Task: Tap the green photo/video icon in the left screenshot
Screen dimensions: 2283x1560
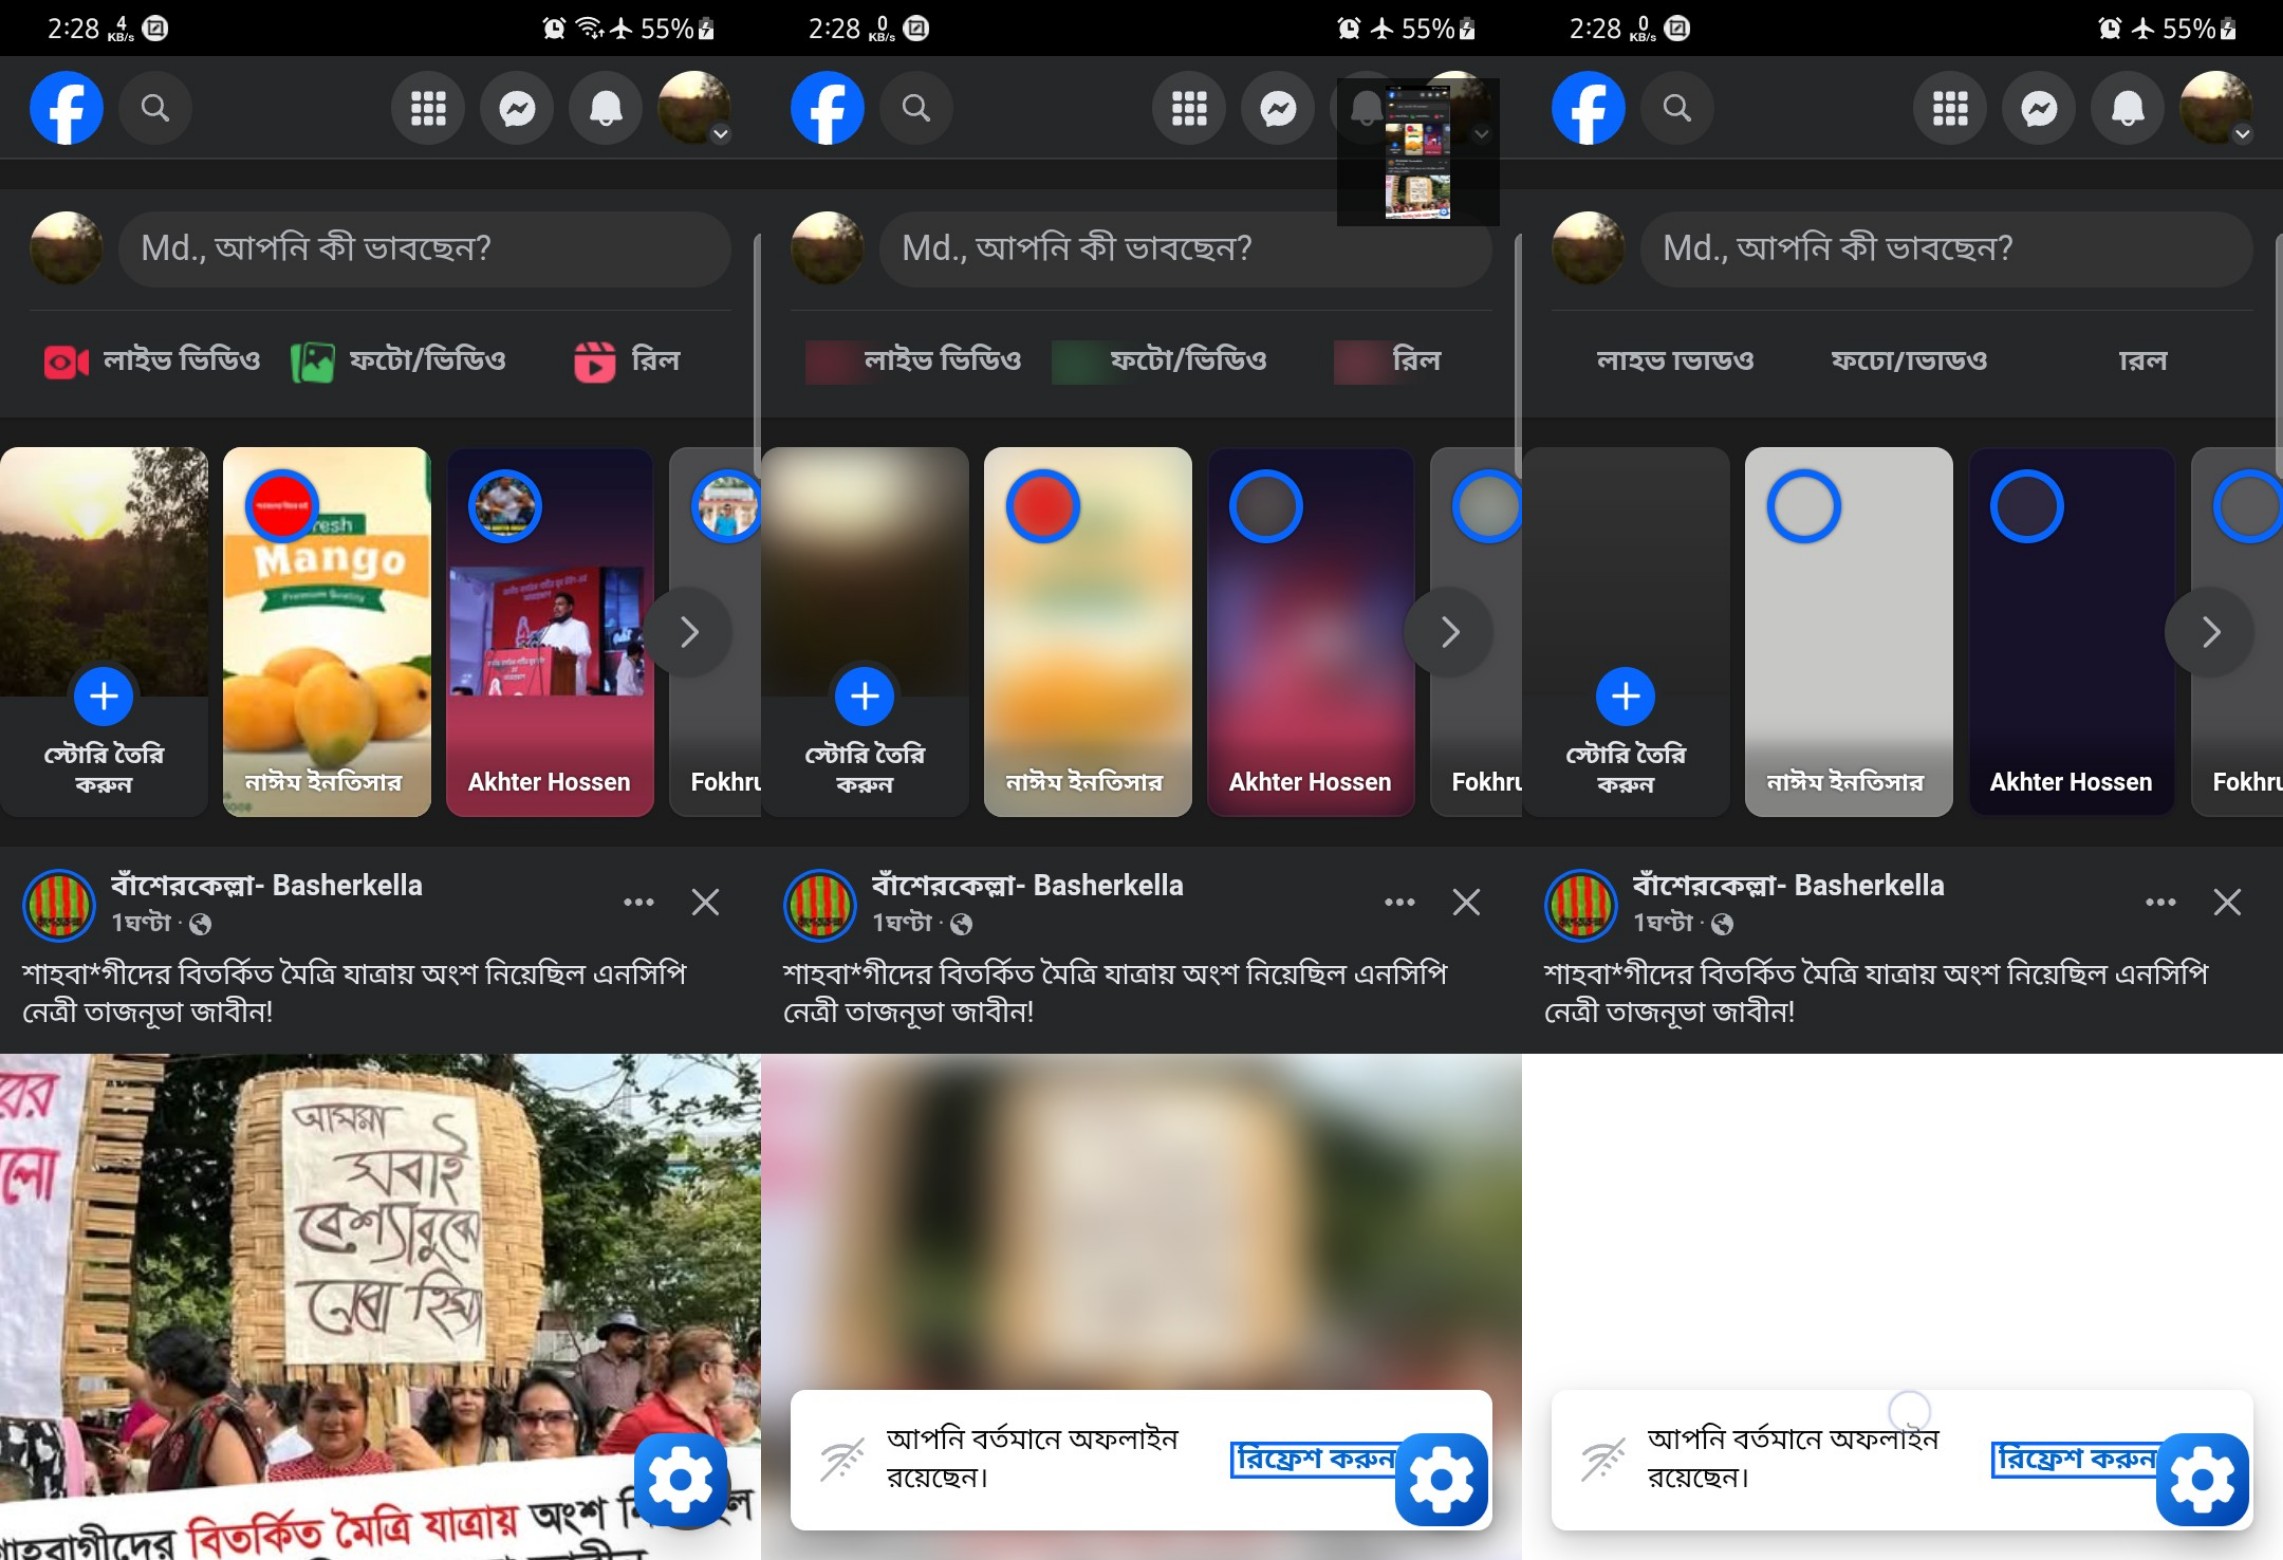Action: [312, 361]
